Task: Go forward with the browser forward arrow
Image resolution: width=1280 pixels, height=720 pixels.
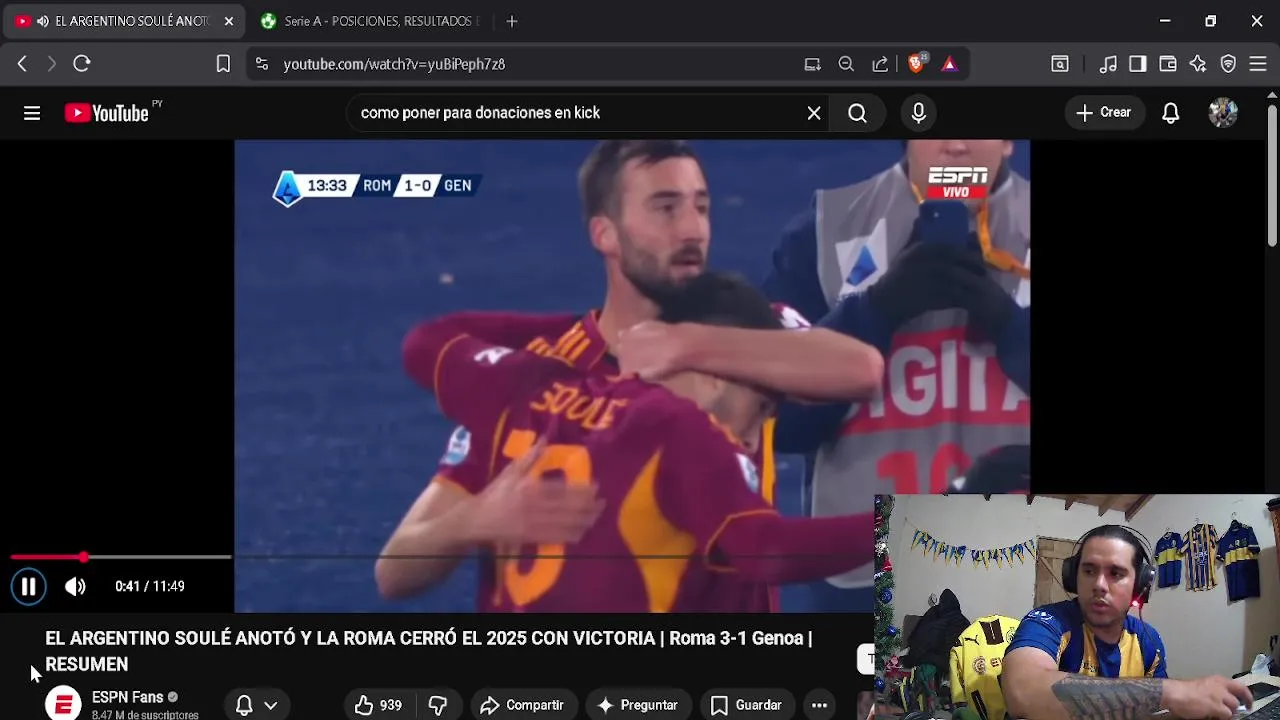Action: click(51, 64)
